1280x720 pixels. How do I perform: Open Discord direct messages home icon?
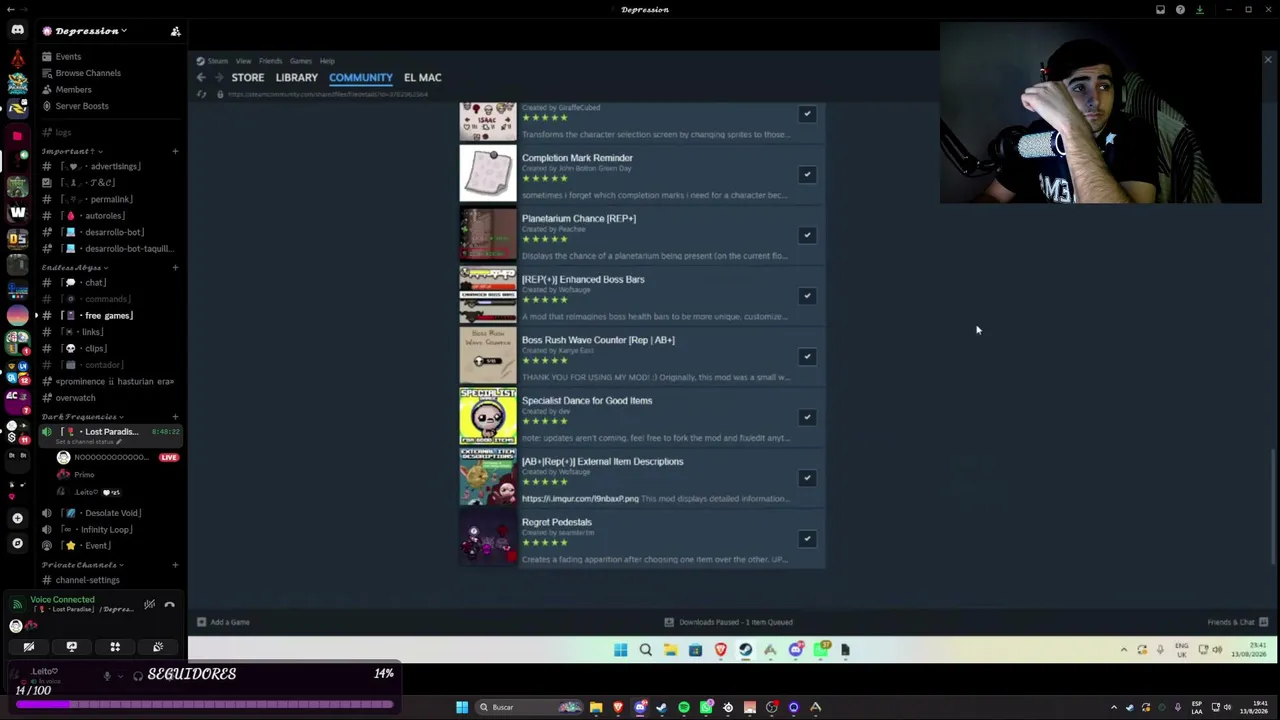[x=17, y=30]
